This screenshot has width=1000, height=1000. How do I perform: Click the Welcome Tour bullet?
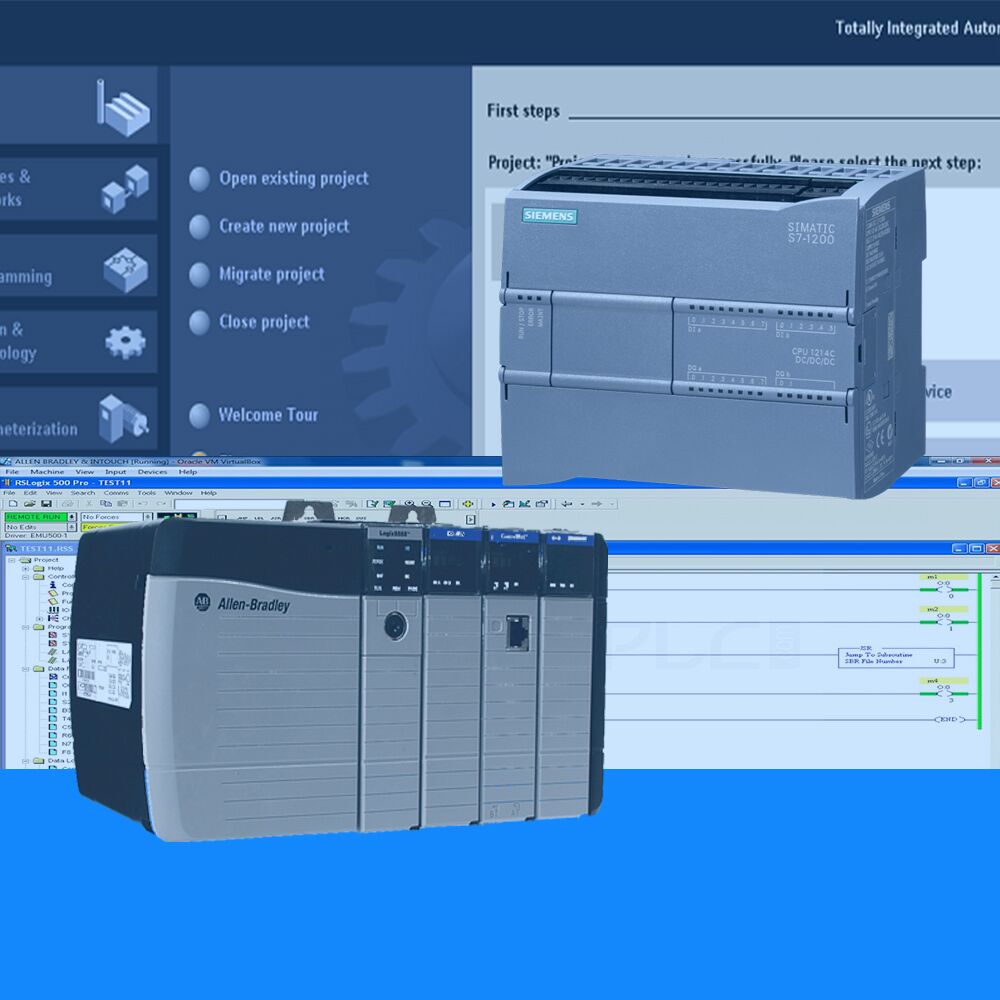pos(200,416)
